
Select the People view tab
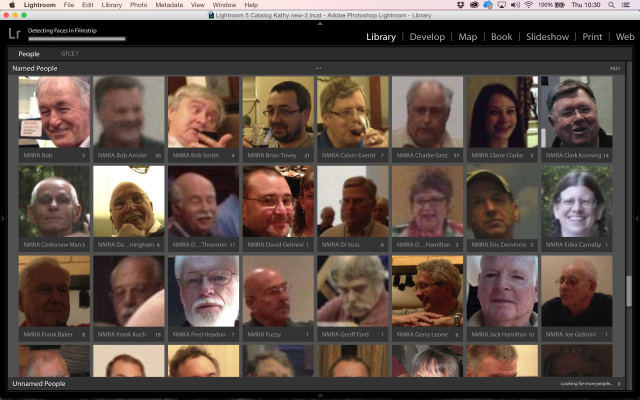(29, 54)
